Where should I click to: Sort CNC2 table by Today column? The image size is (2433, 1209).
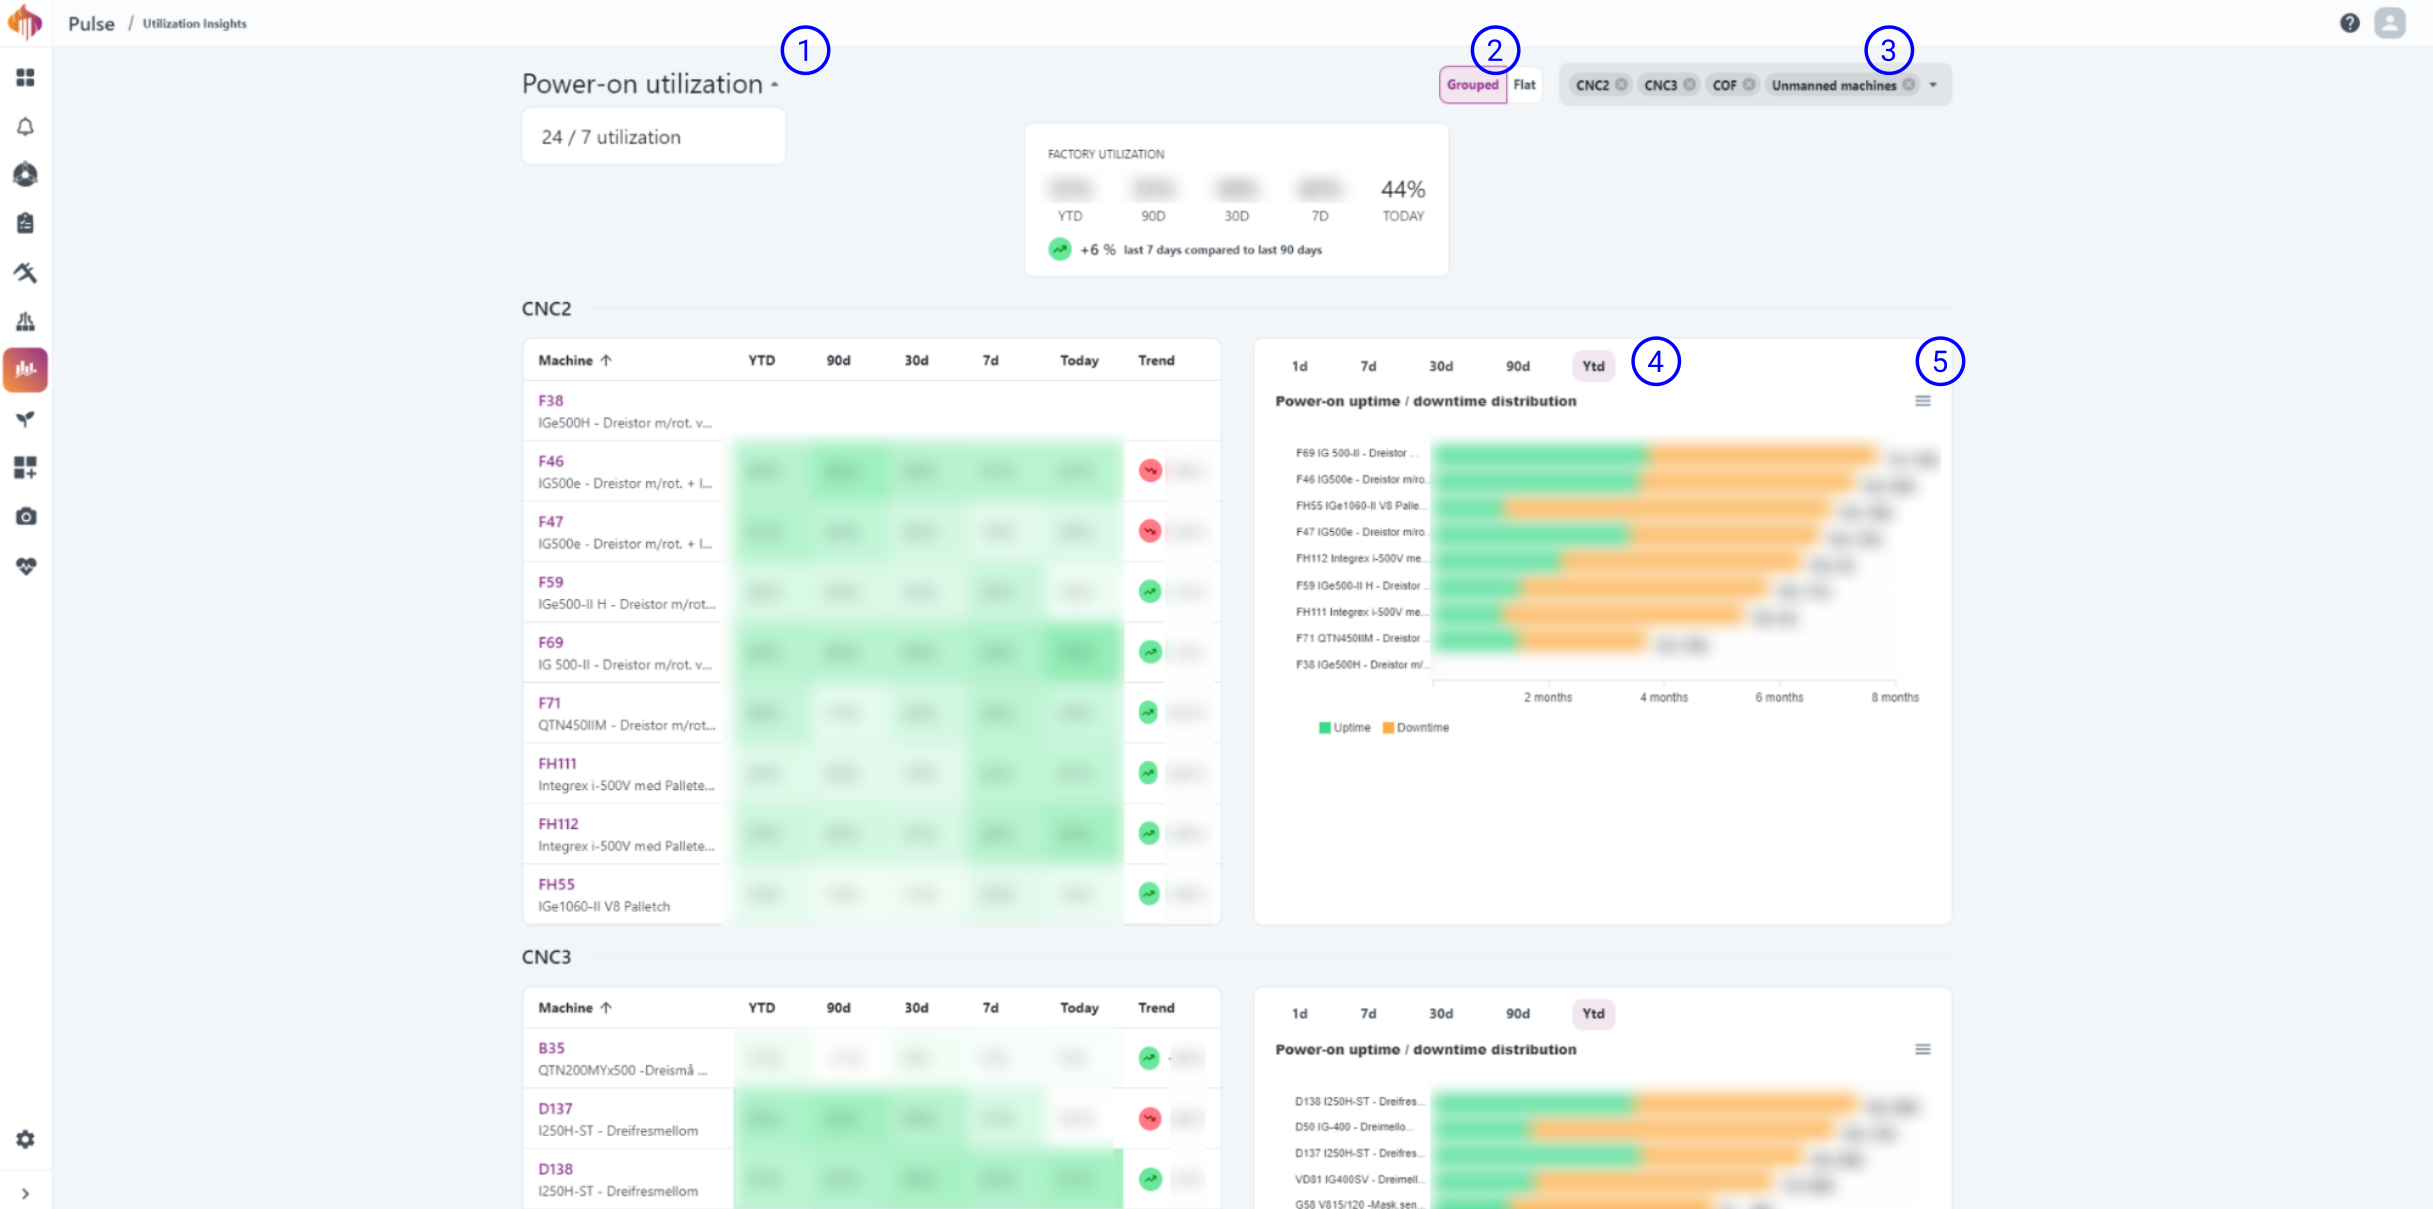(x=1079, y=360)
